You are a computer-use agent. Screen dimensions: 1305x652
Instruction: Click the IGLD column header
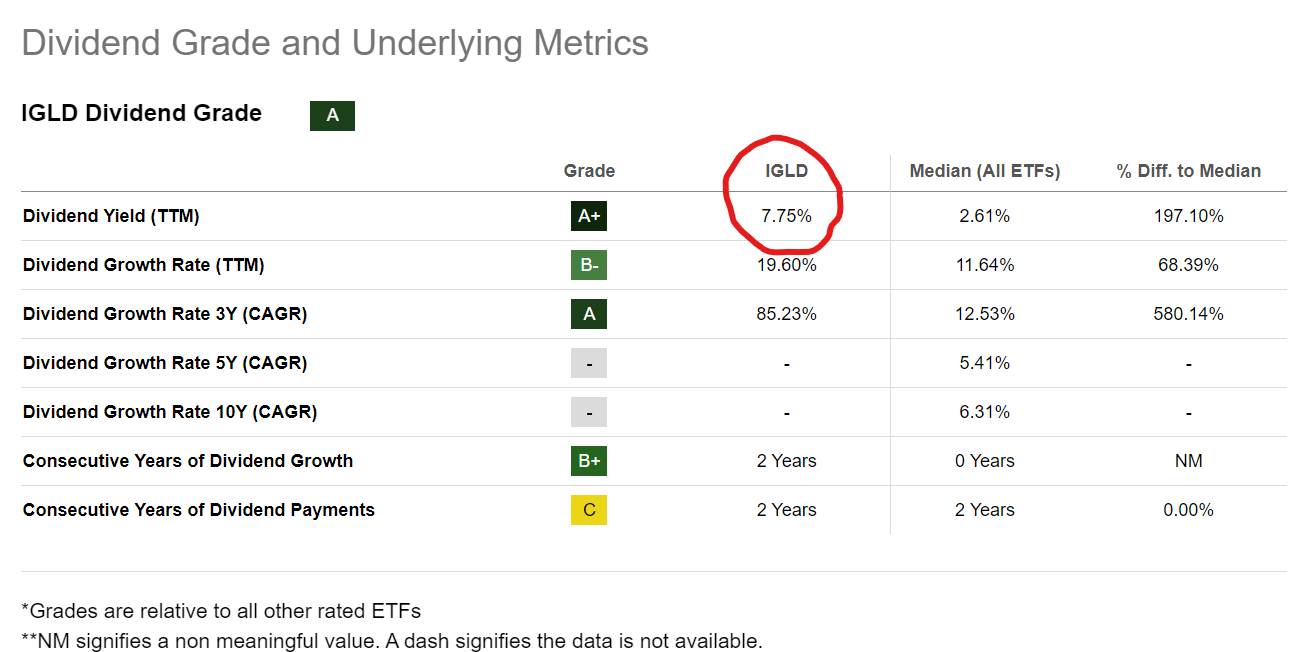(x=786, y=171)
